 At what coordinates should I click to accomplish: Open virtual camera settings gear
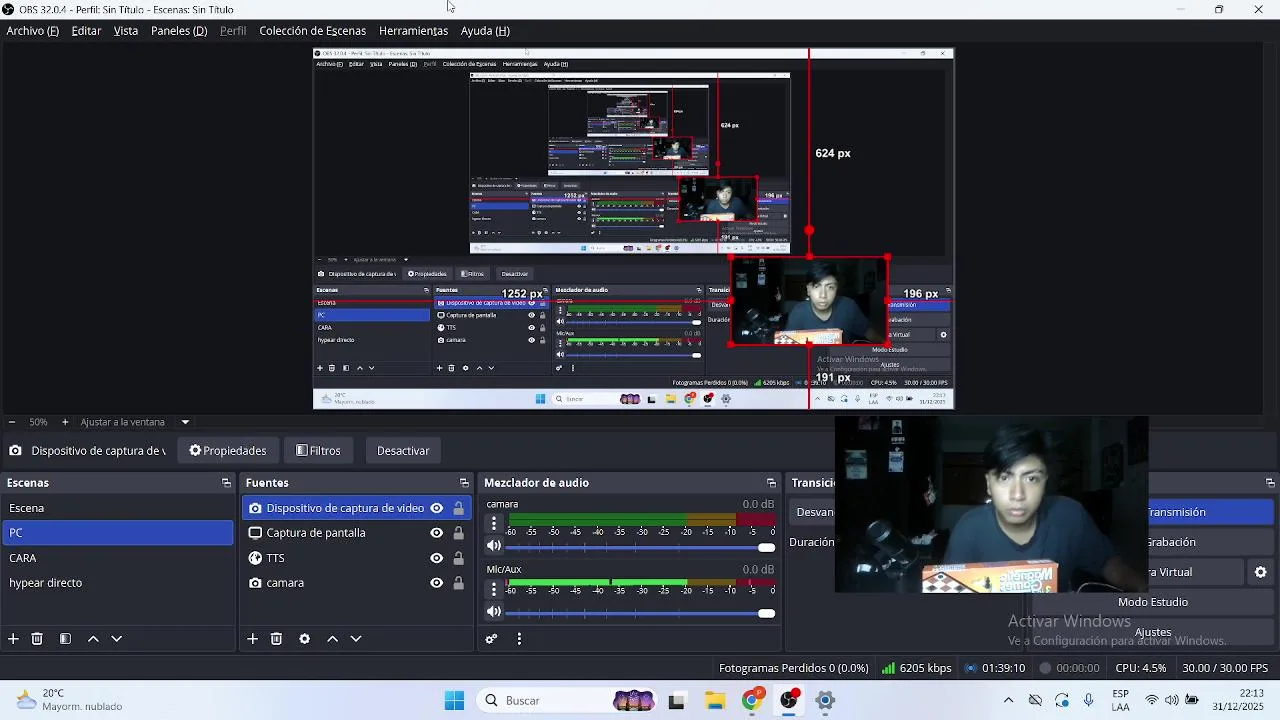coord(1261,572)
